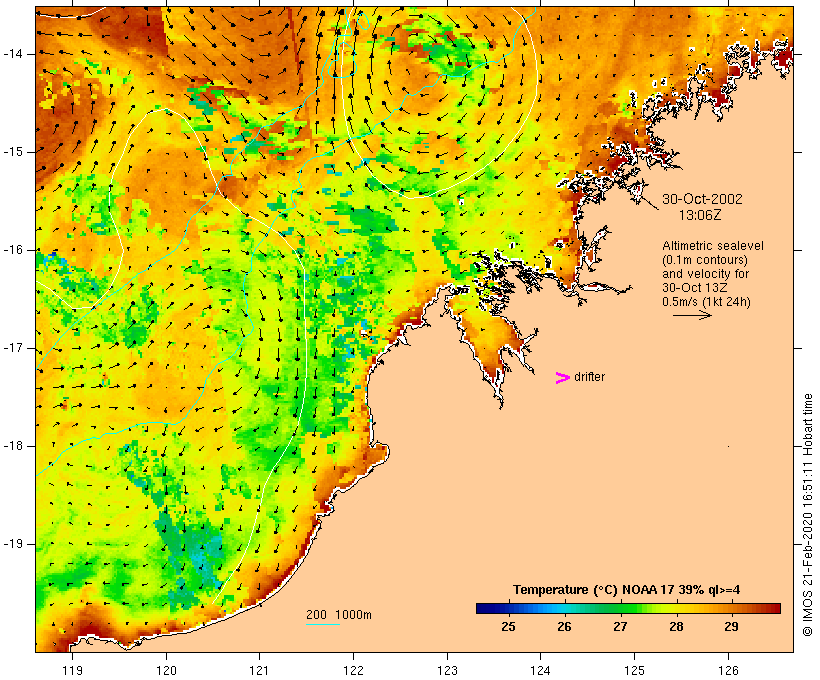
Task: Click the 'Temperature (°C) NOAA 17 39% ql>=4' title
Action: pyautogui.click(x=627, y=590)
